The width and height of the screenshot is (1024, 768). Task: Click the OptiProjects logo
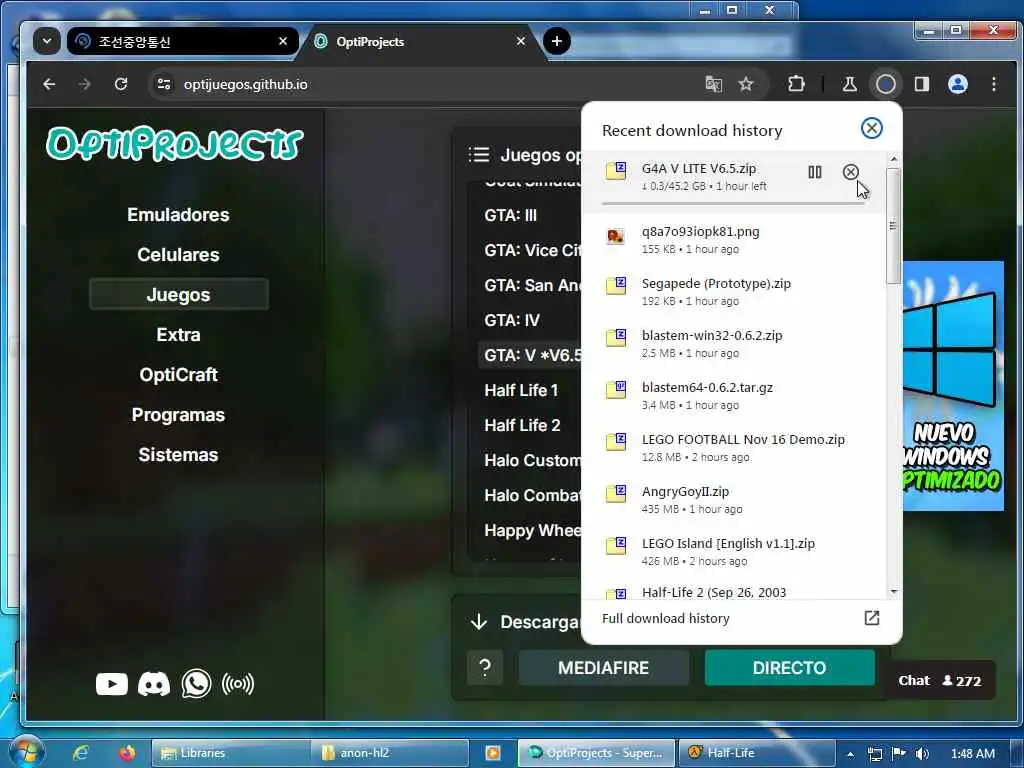pyautogui.click(x=174, y=143)
